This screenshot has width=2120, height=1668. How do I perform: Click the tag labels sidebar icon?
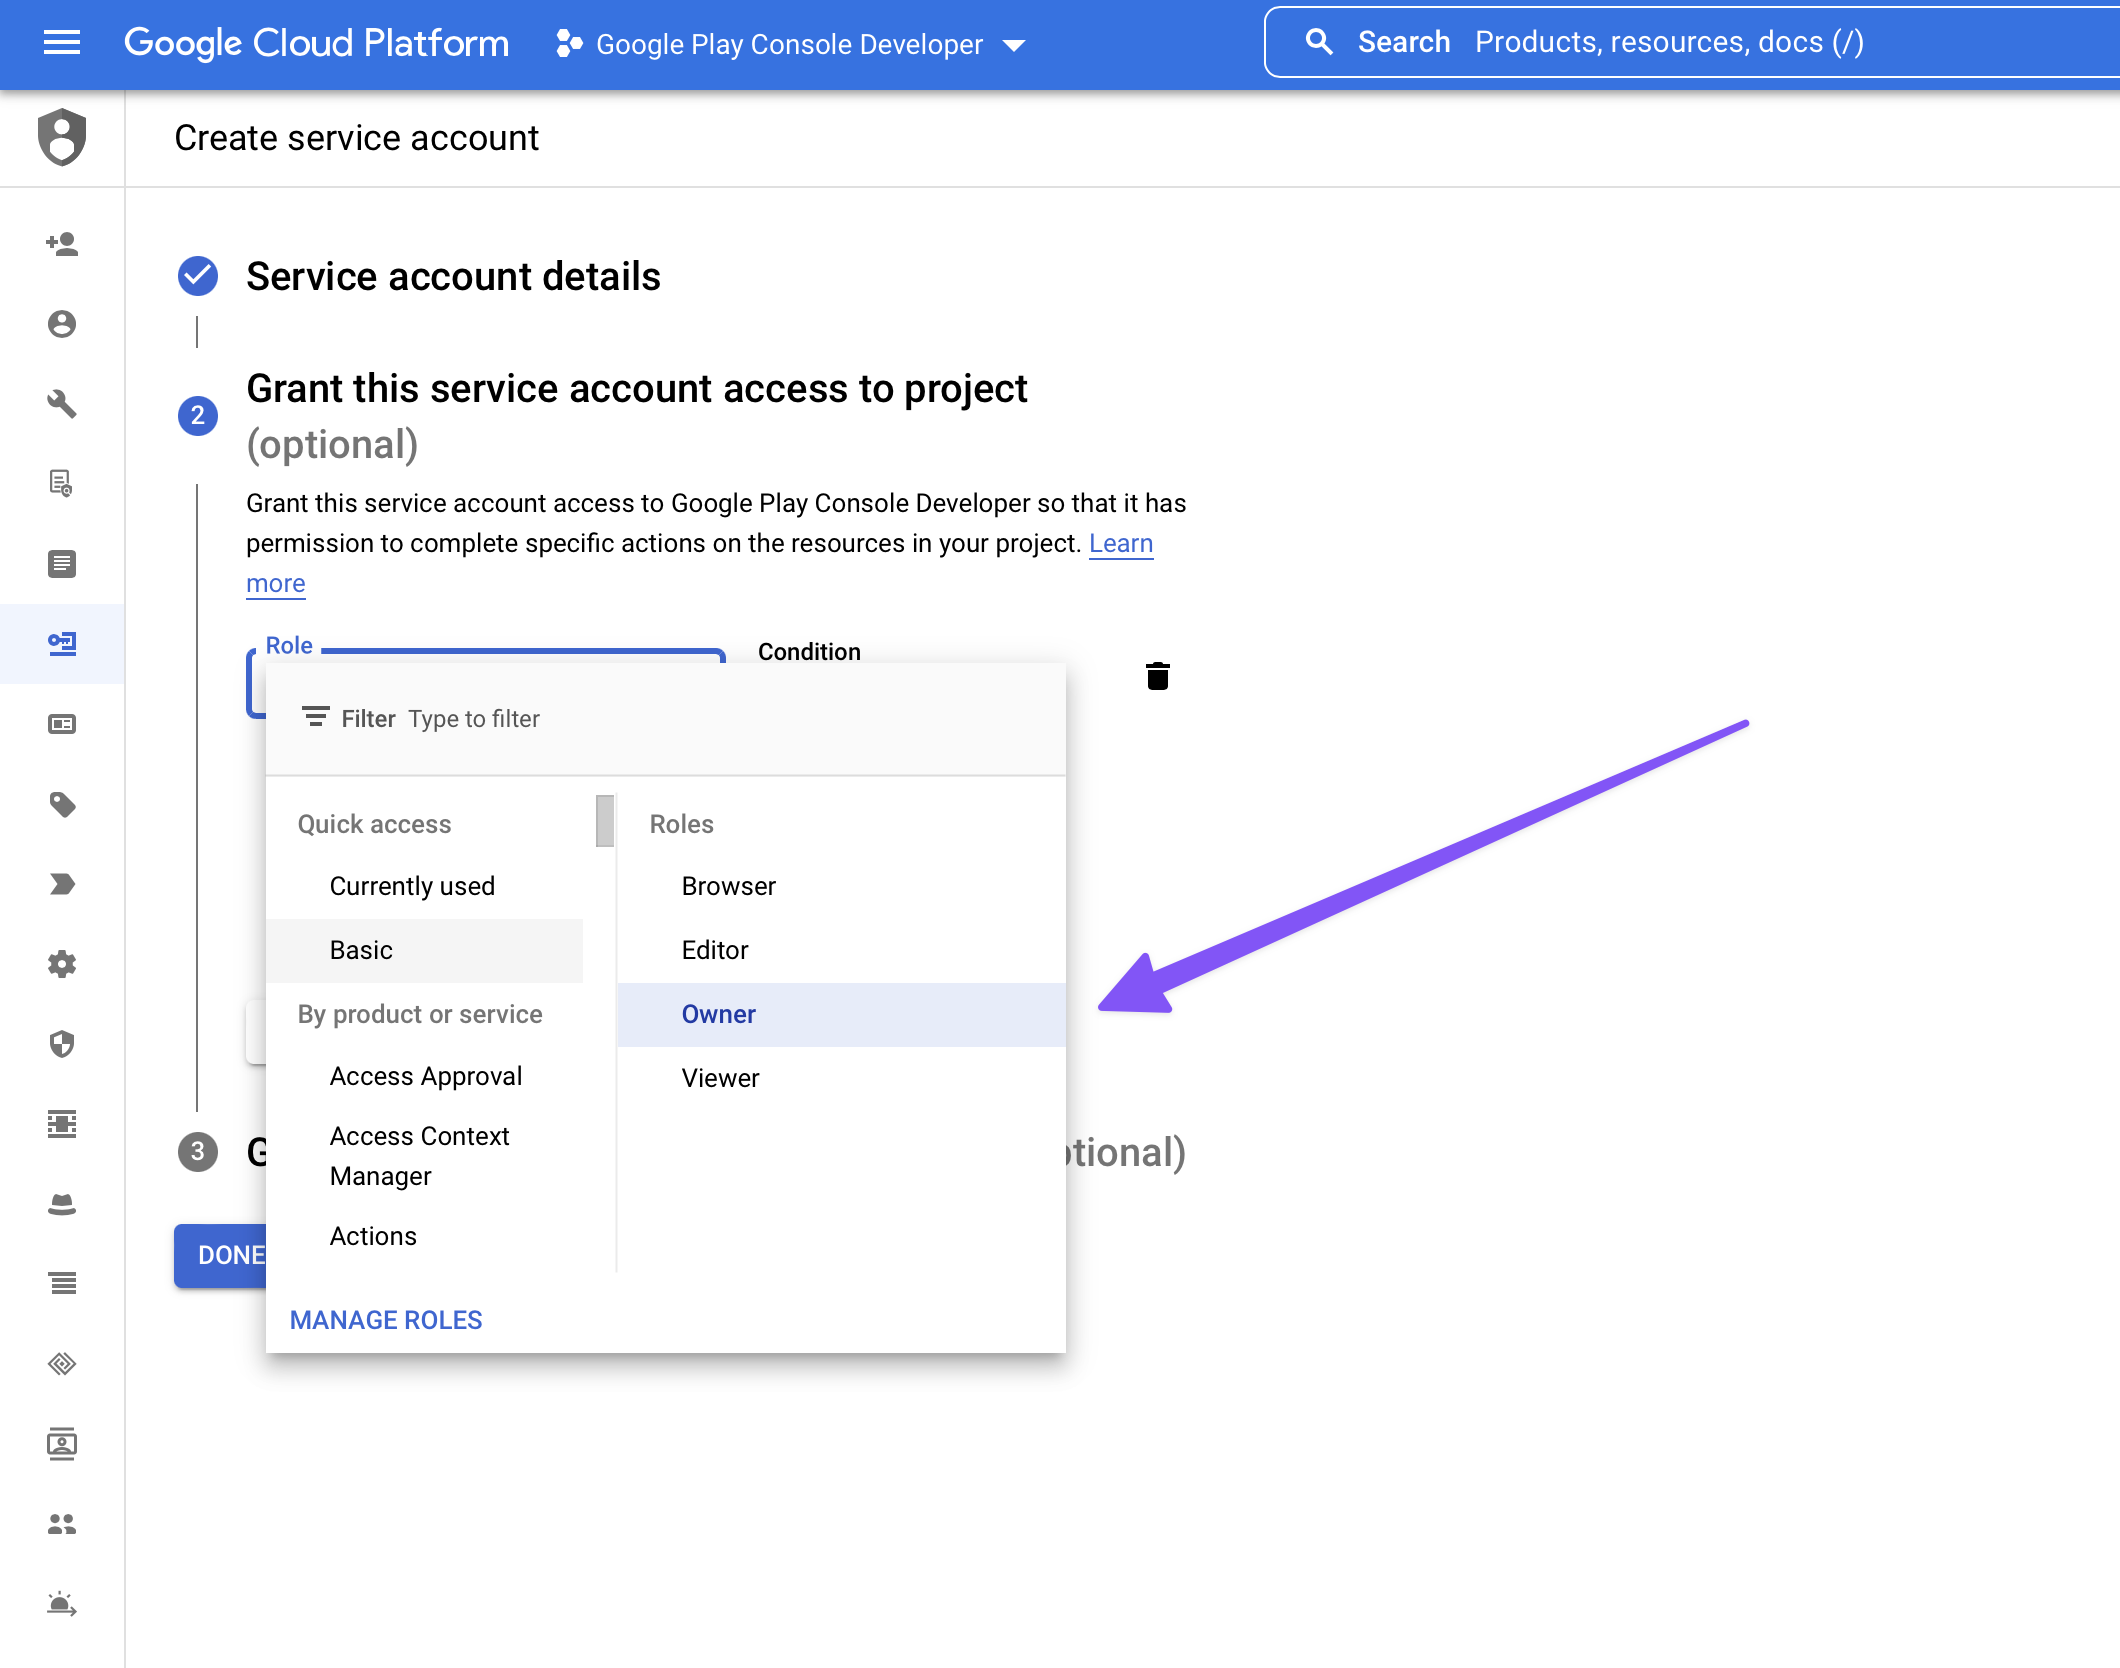click(62, 804)
